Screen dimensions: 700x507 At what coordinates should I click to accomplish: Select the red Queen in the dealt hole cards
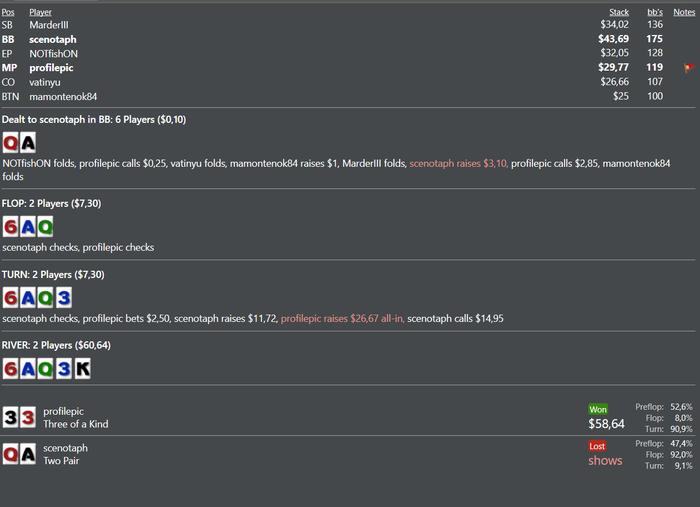(x=11, y=143)
